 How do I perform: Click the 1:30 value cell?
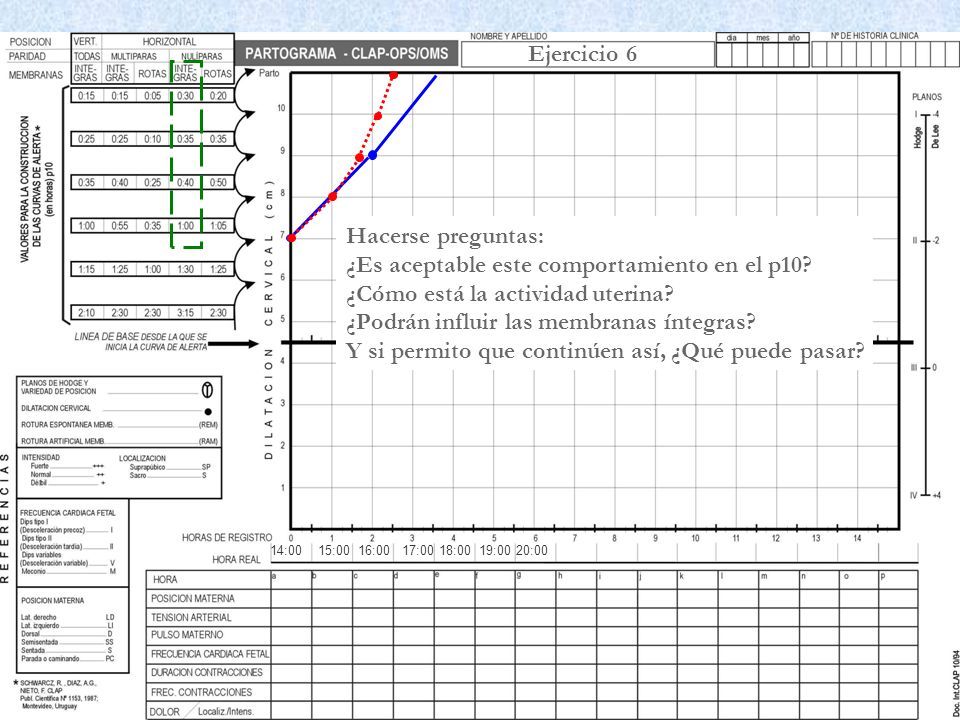click(186, 269)
